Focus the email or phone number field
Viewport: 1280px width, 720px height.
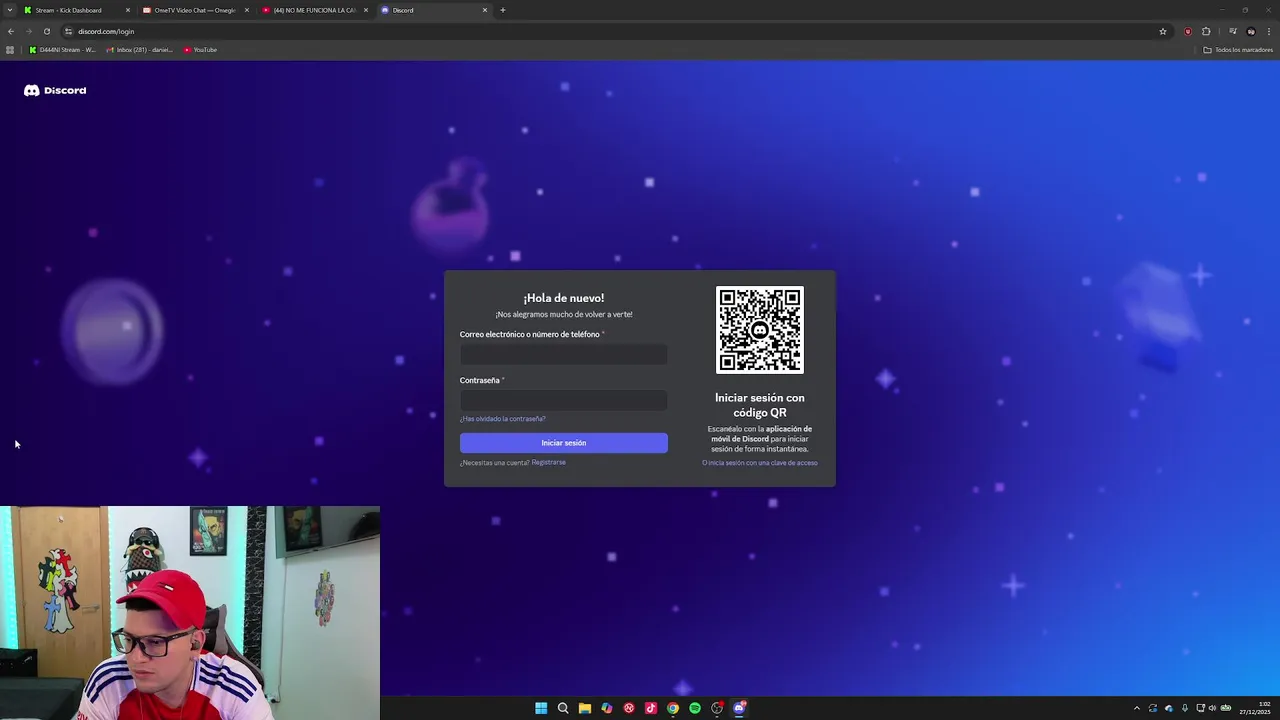[x=563, y=354]
